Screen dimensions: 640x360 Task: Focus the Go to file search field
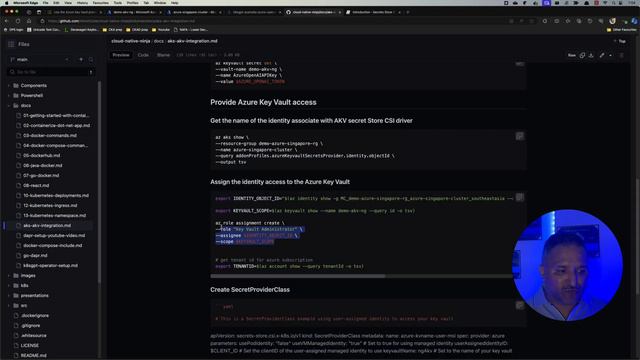51,72
